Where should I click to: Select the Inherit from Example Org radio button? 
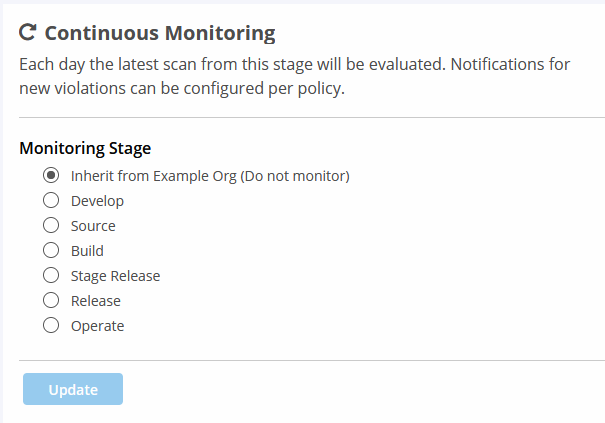[51, 175]
